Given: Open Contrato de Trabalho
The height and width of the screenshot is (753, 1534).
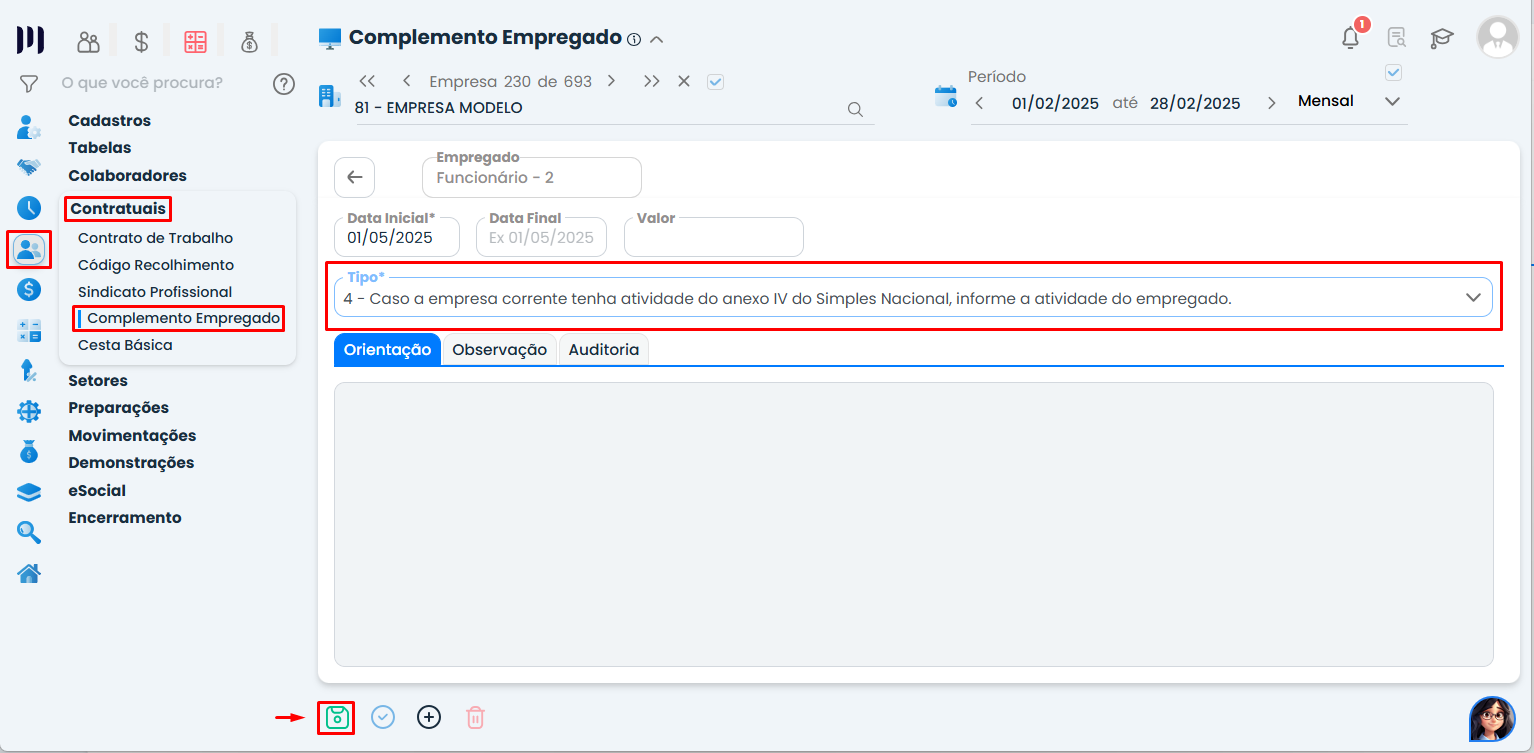Looking at the screenshot, I should pos(156,239).
